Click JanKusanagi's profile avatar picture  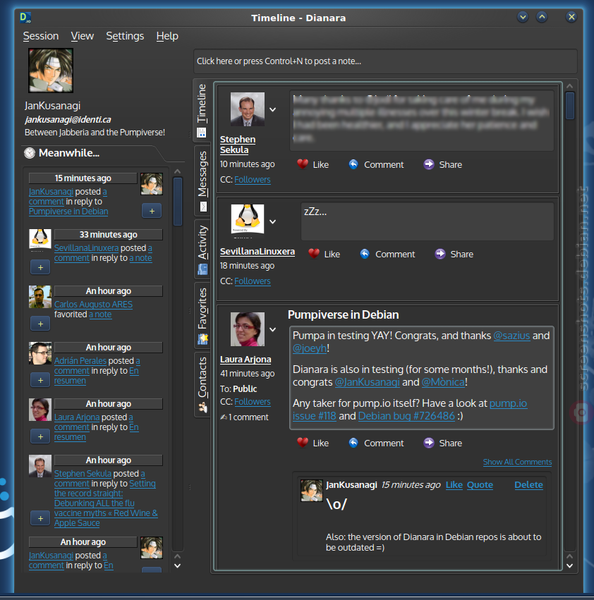pos(51,70)
